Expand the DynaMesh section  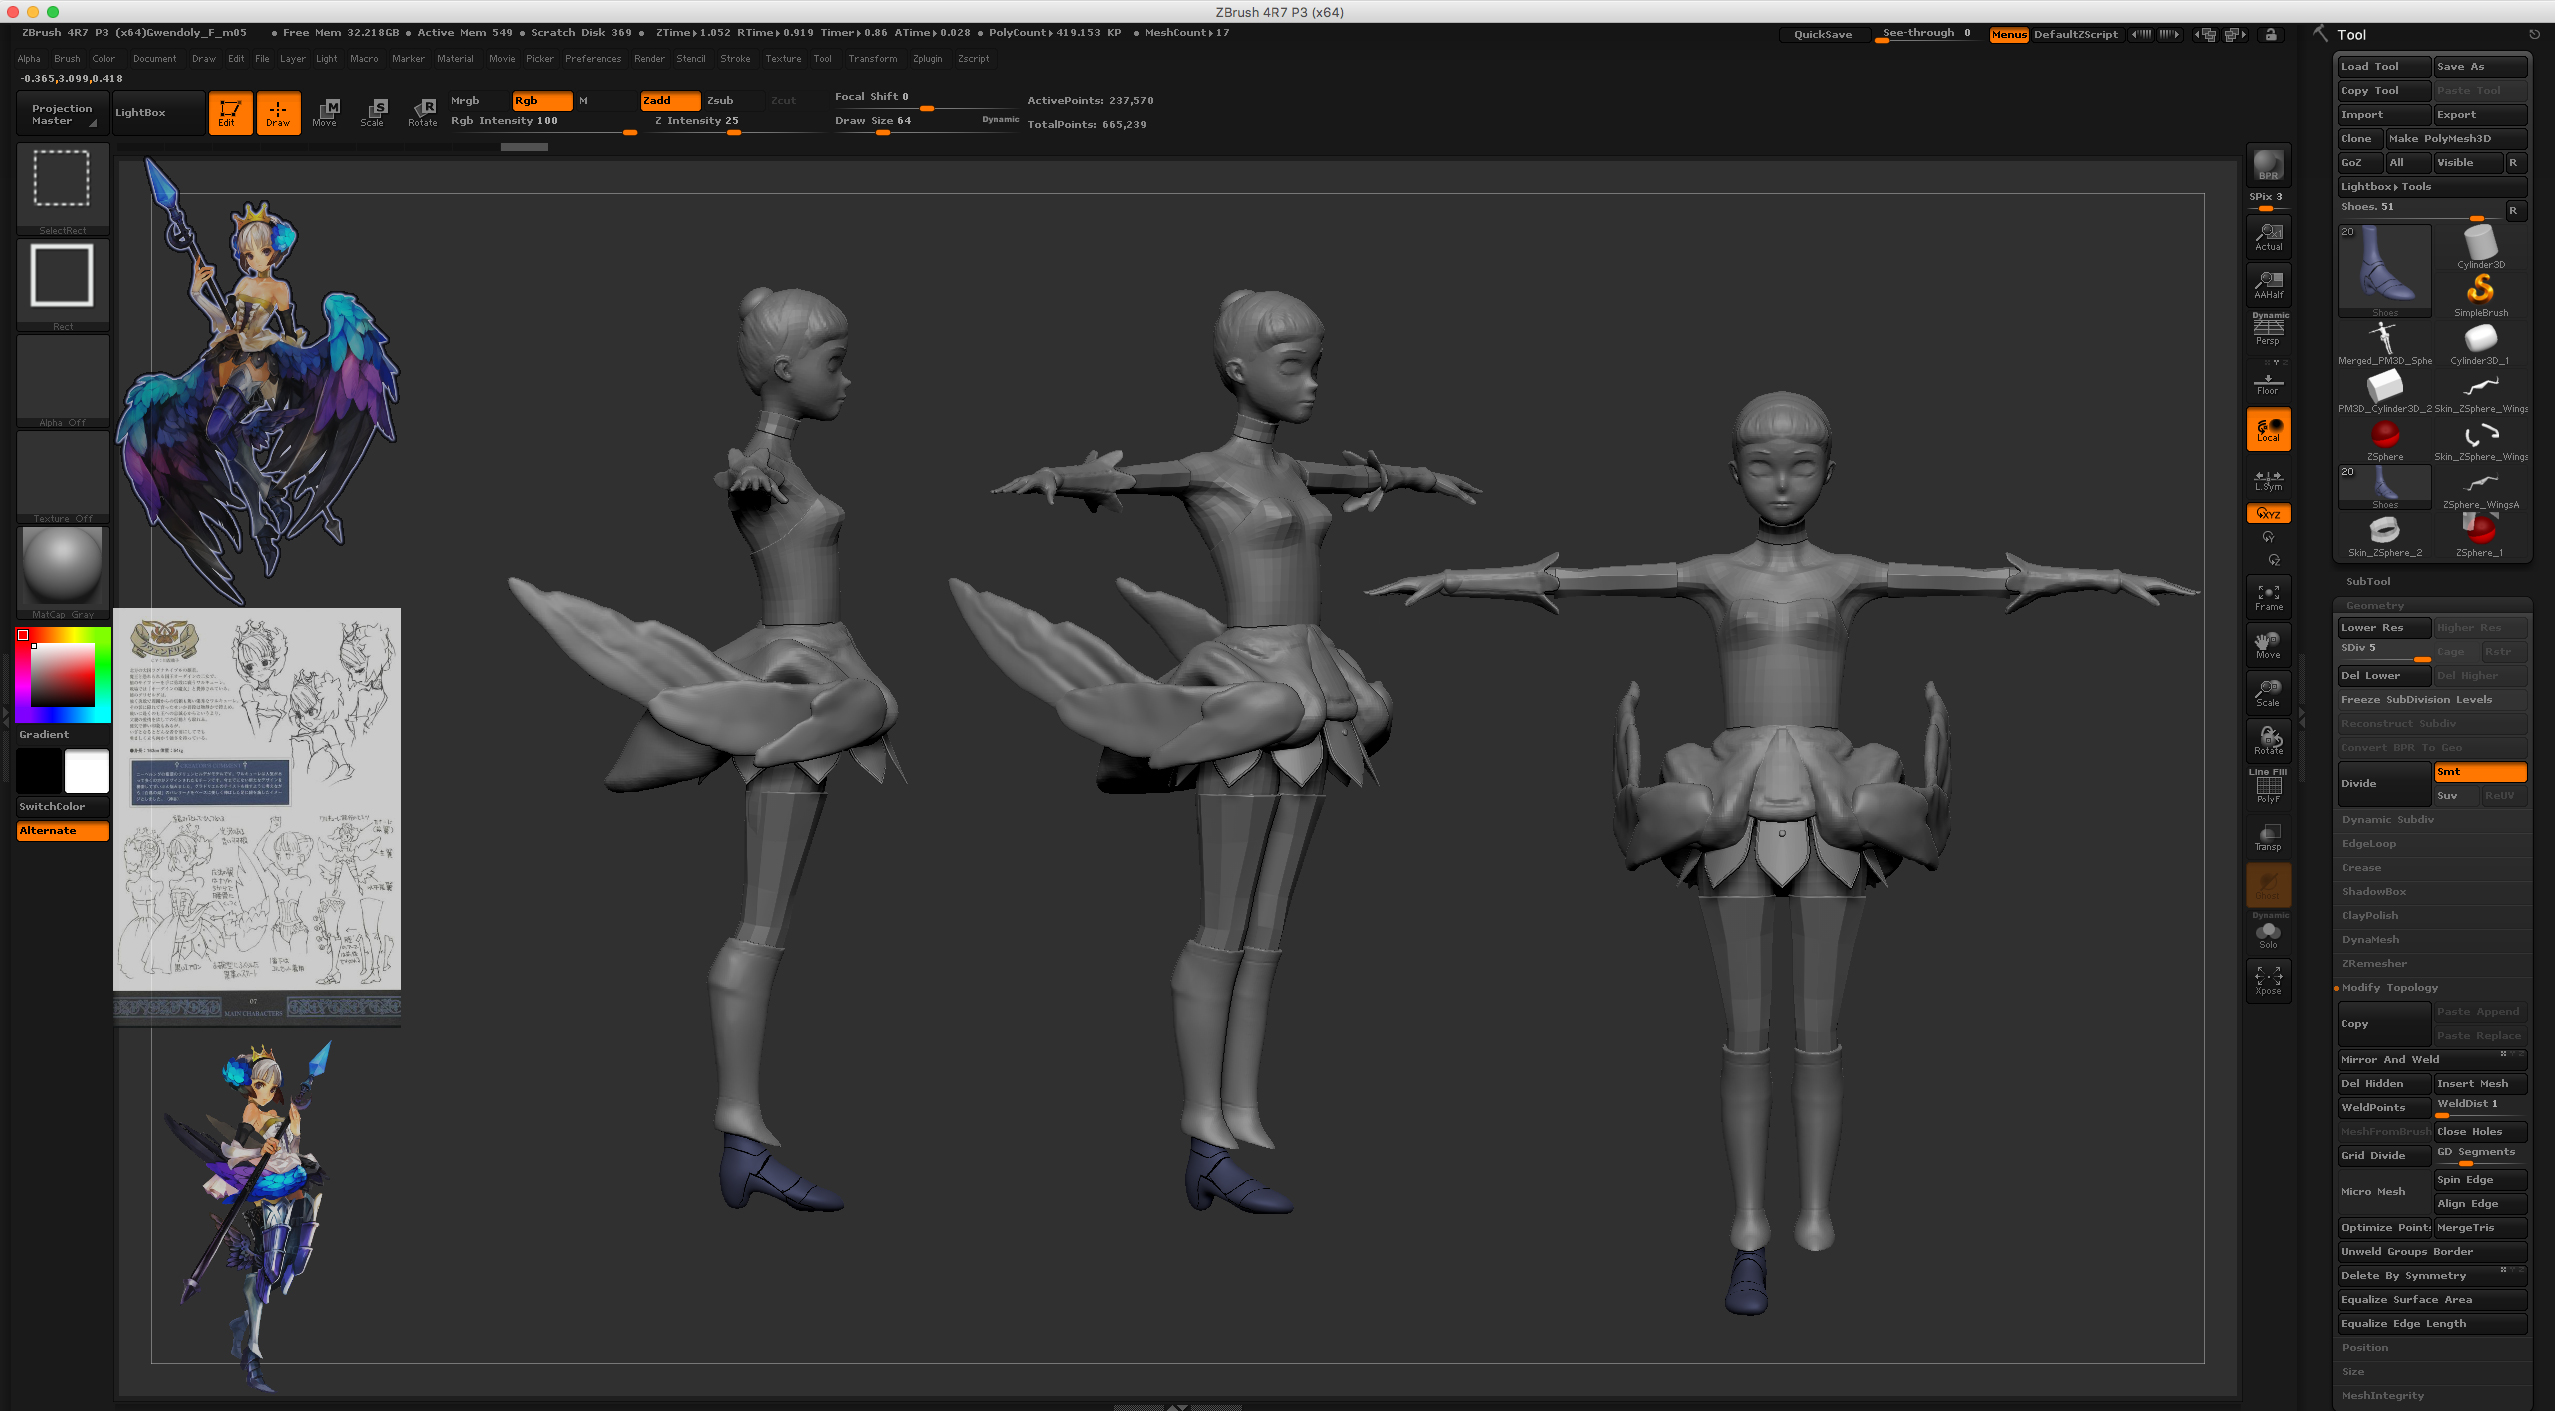[x=2370, y=940]
